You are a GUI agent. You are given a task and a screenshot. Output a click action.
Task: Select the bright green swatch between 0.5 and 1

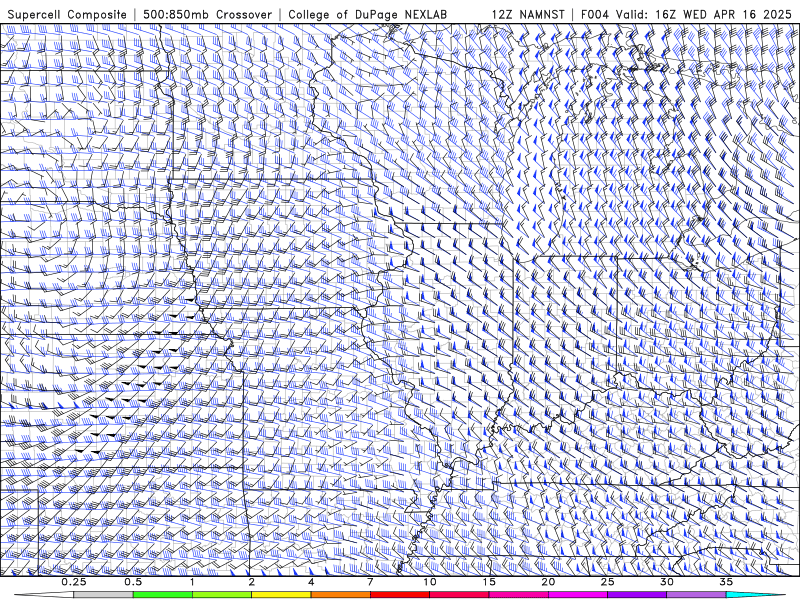pyautogui.click(x=163, y=595)
